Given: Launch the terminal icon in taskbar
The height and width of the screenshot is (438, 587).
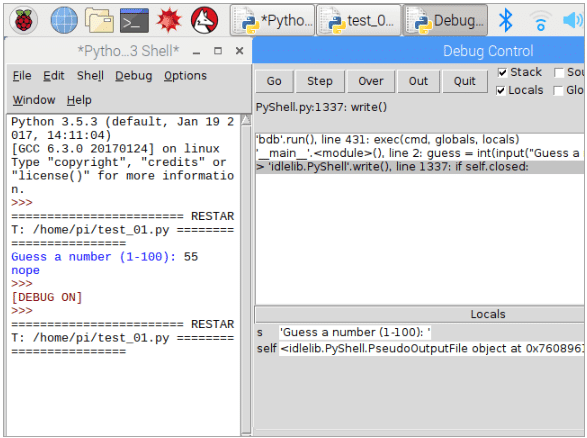Looking at the screenshot, I should (x=134, y=20).
